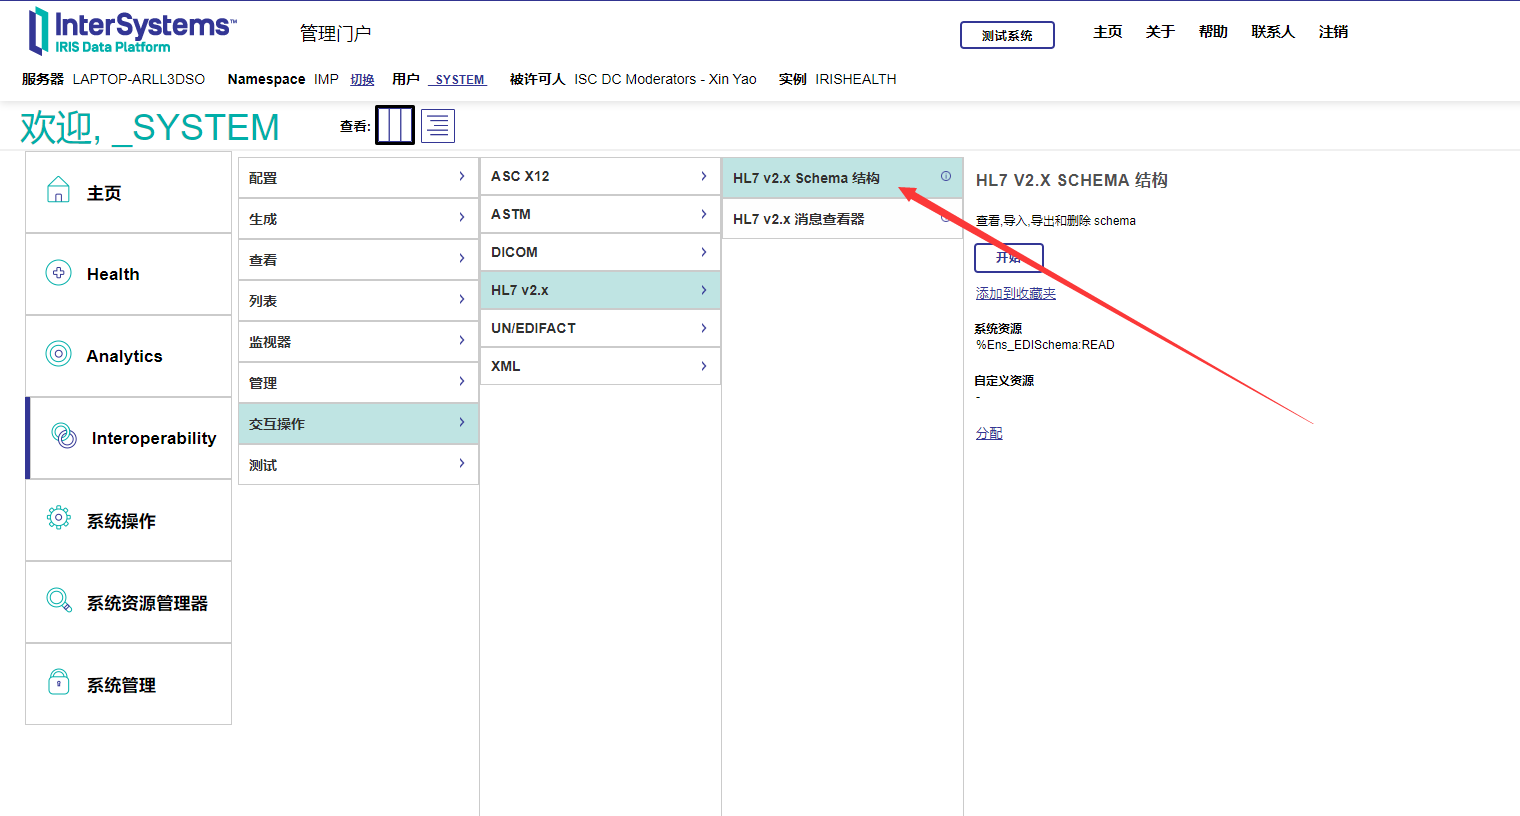Click 主页 in the top navigation
The image size is (1520, 816).
[1108, 32]
